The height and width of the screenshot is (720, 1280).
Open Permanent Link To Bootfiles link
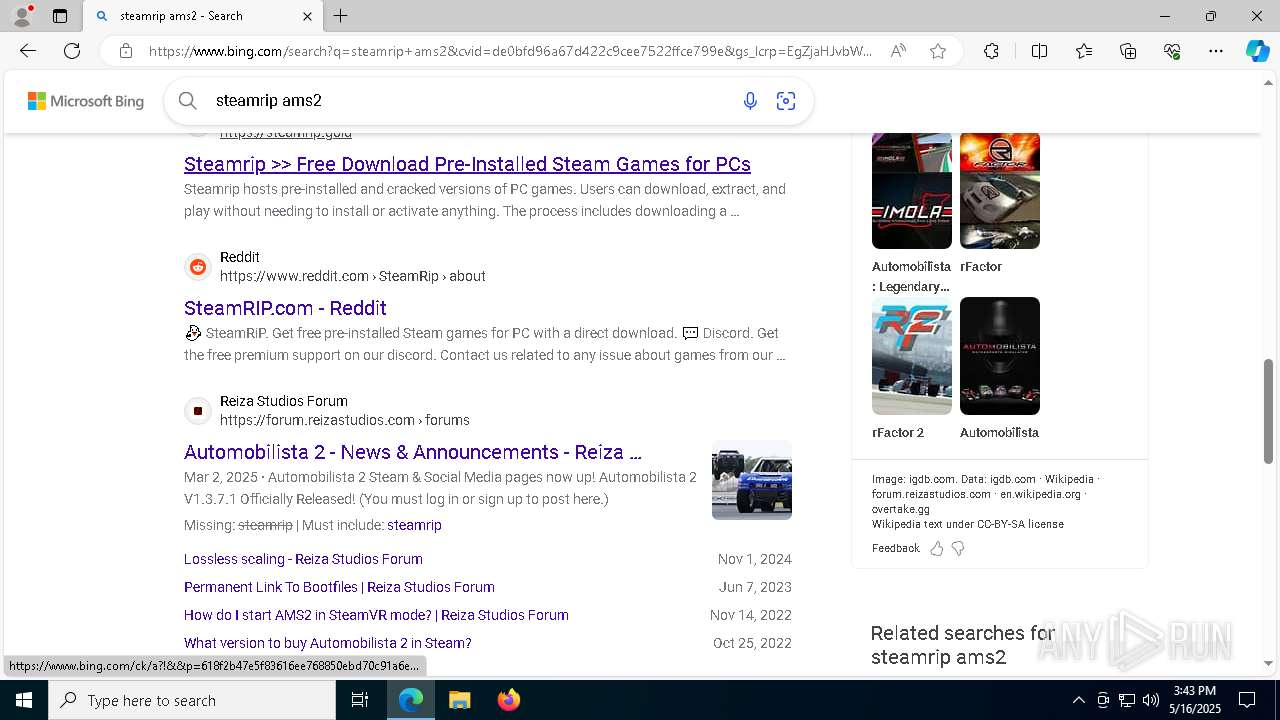tap(339, 587)
